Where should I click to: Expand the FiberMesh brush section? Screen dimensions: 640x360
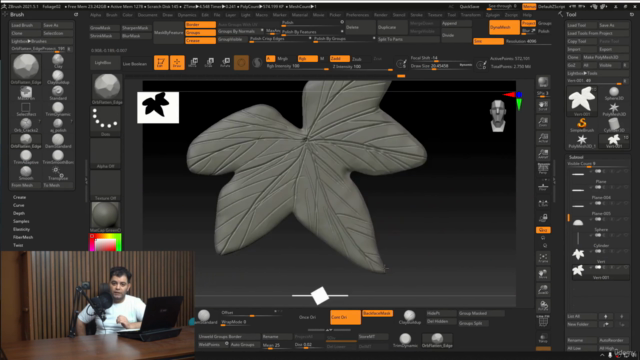(x=23, y=237)
